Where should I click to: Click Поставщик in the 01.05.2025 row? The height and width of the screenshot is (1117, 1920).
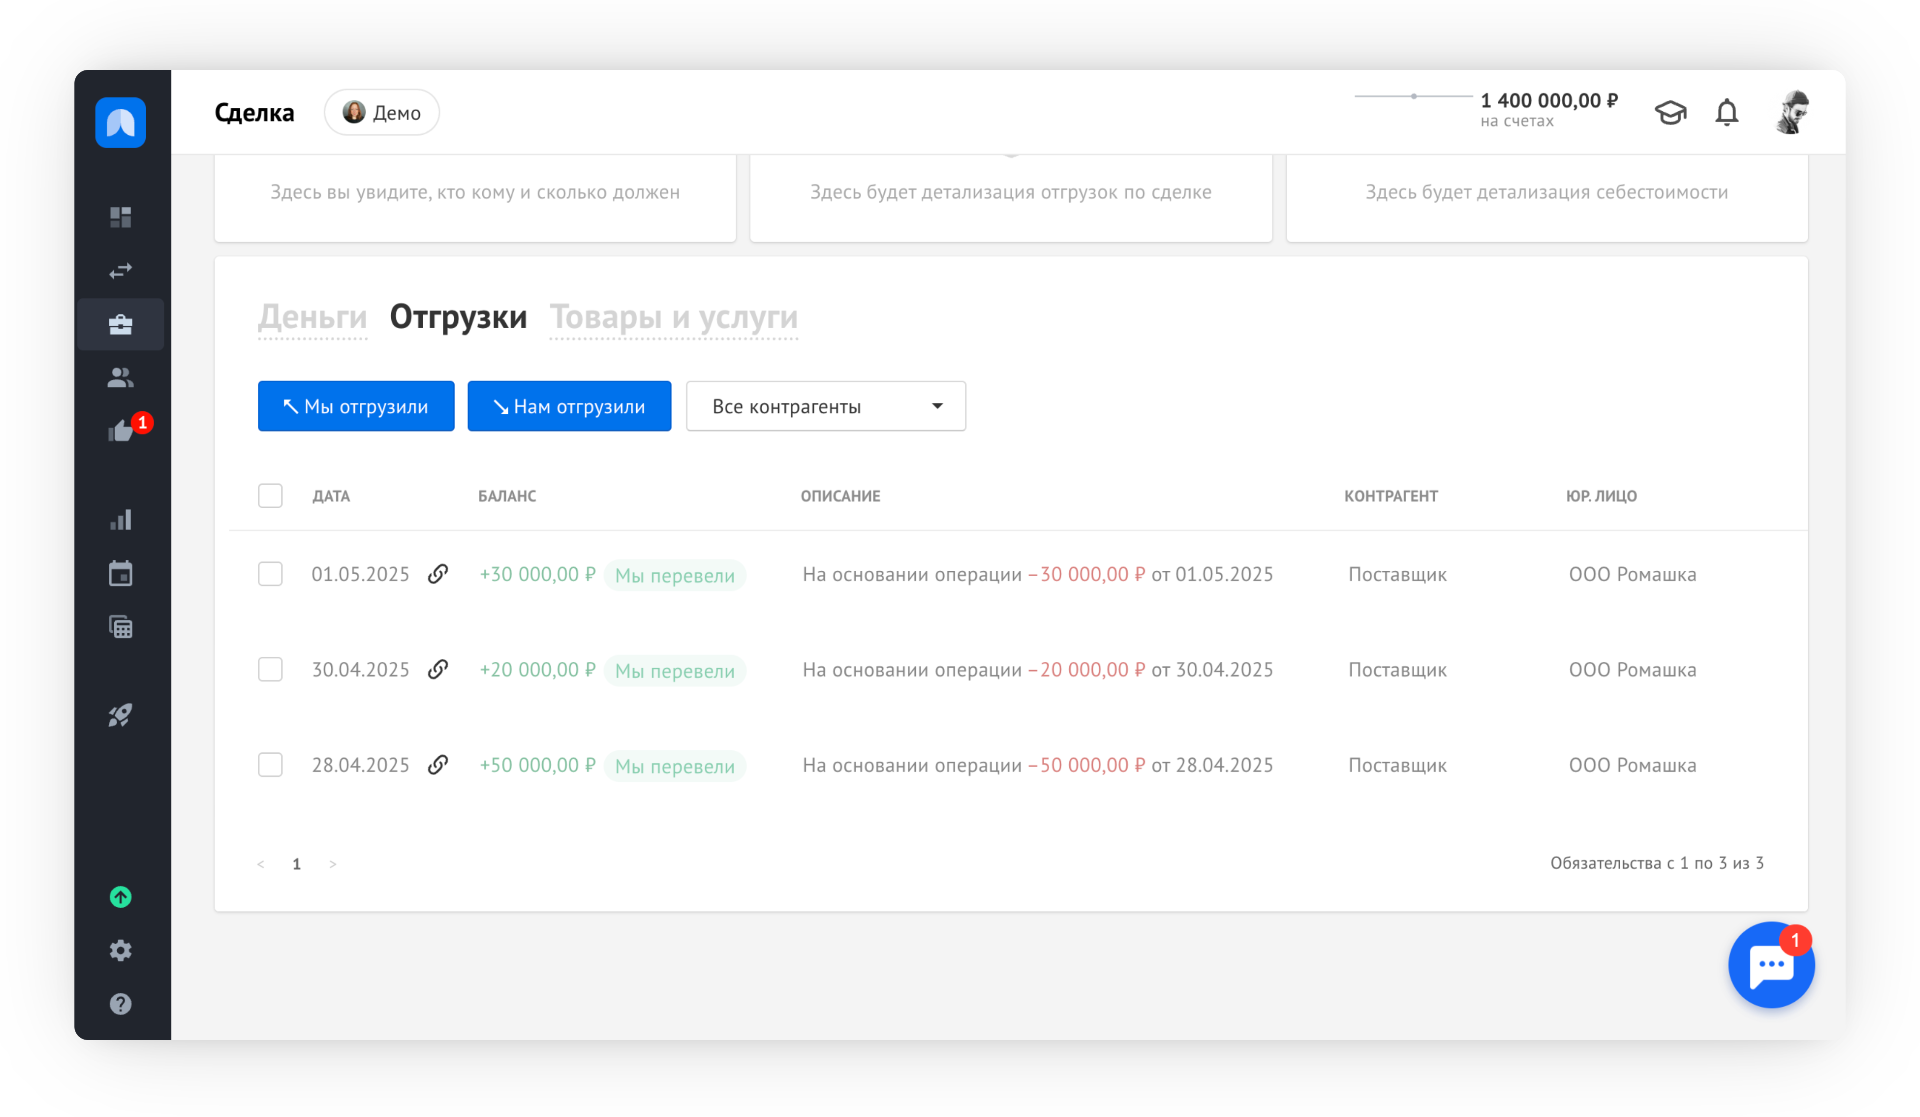[1397, 574]
